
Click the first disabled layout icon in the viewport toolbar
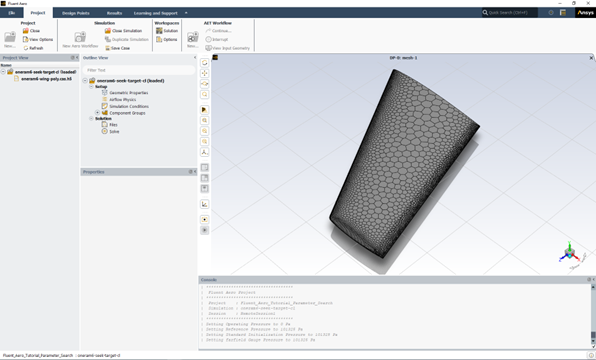click(x=204, y=168)
